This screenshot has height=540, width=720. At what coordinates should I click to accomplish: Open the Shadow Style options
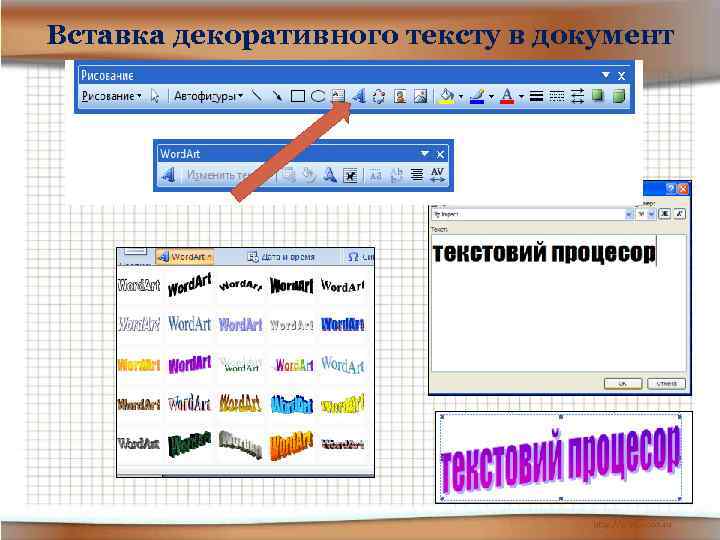[597, 96]
